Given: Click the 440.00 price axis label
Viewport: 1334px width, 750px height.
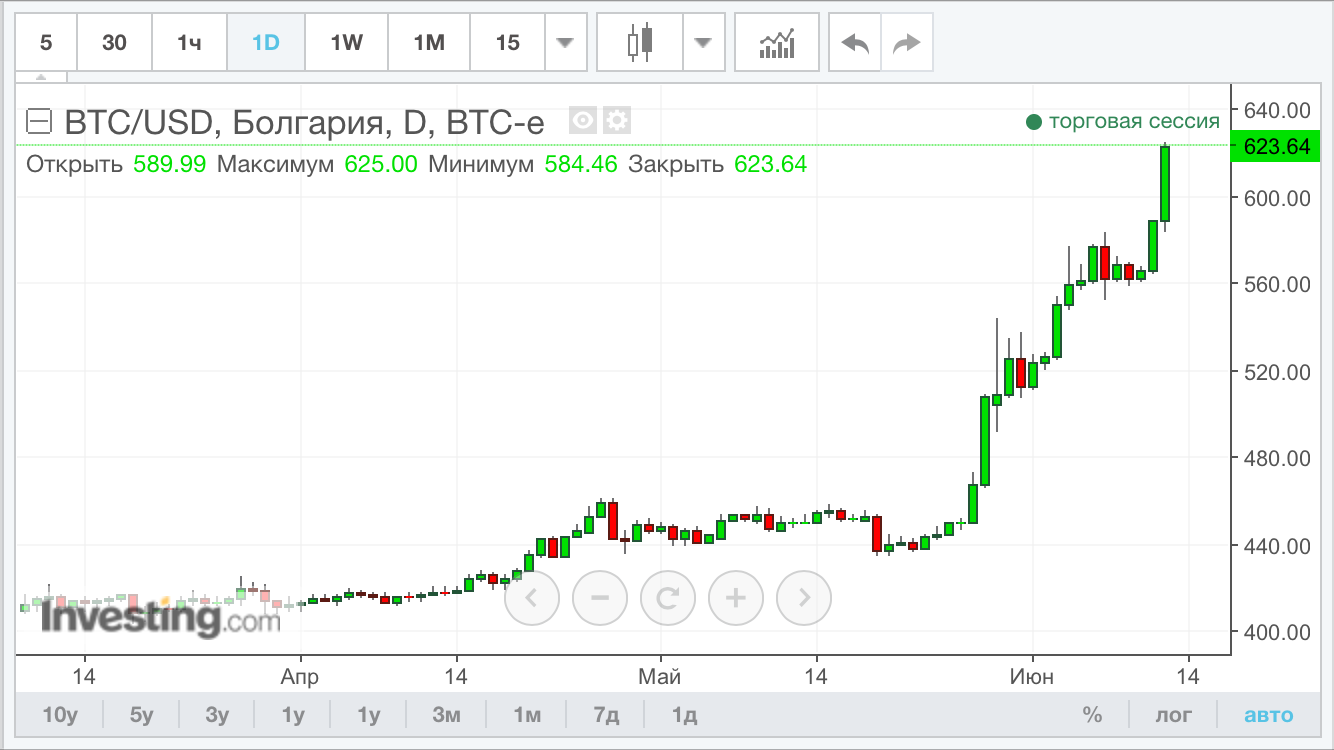Looking at the screenshot, I should pyautogui.click(x=1276, y=545).
